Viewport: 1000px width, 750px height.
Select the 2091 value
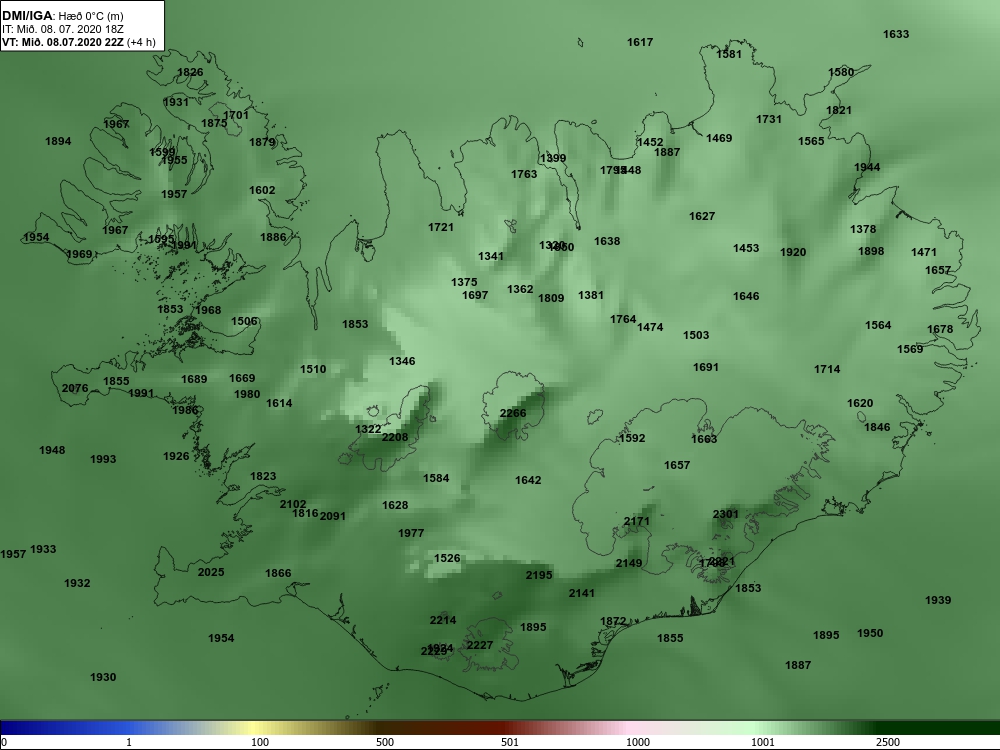pos(332,517)
